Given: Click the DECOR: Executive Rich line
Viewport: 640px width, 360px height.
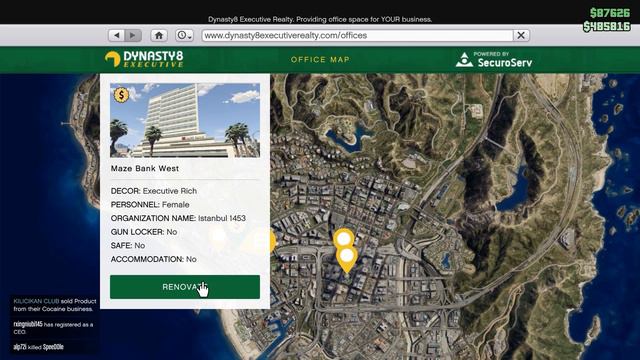Looking at the screenshot, I should pyautogui.click(x=154, y=191).
